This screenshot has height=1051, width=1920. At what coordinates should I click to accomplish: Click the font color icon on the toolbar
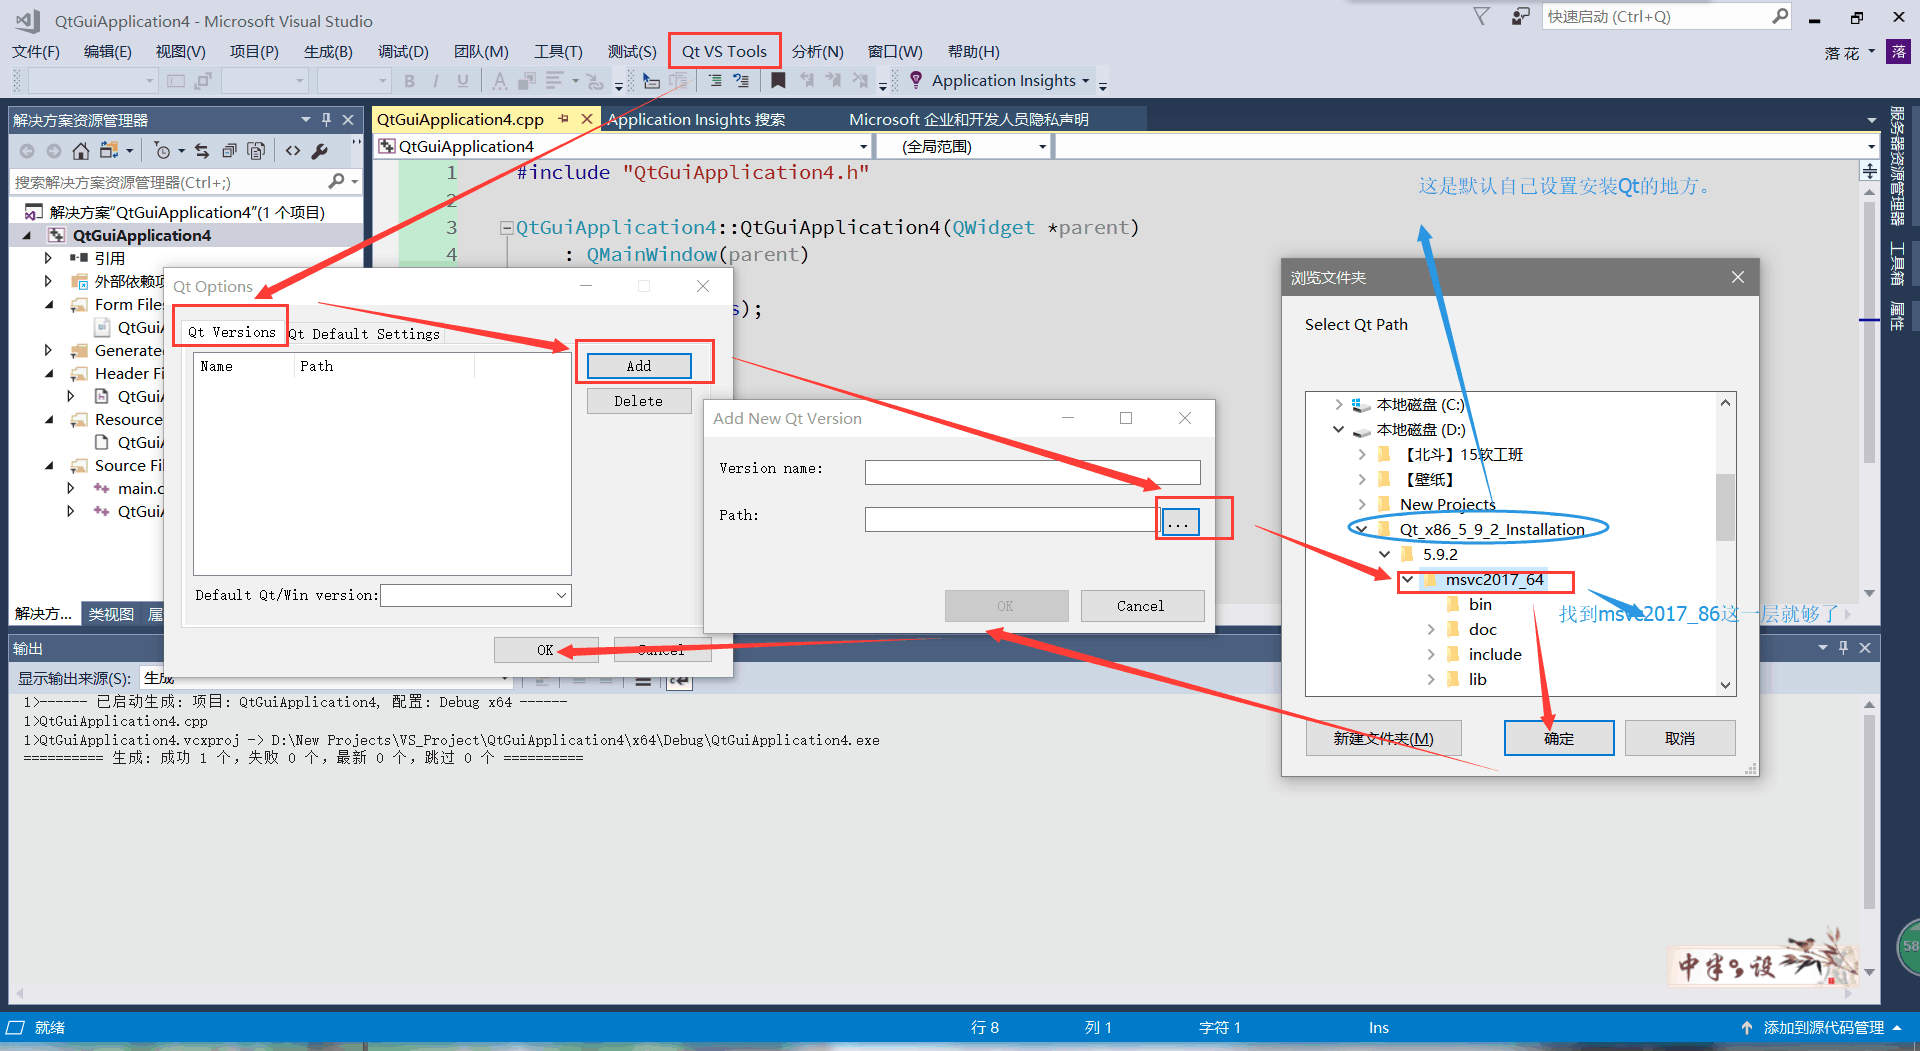point(500,80)
